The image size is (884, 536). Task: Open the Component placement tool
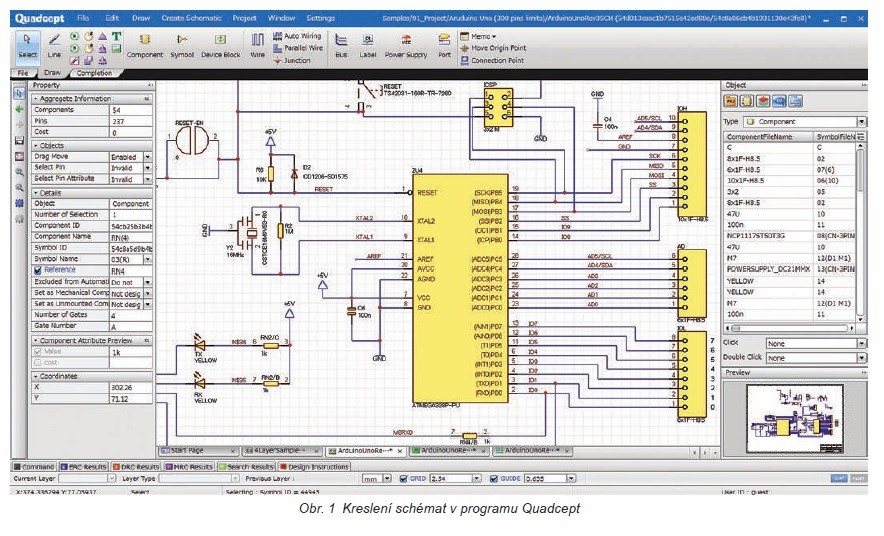[x=145, y=46]
